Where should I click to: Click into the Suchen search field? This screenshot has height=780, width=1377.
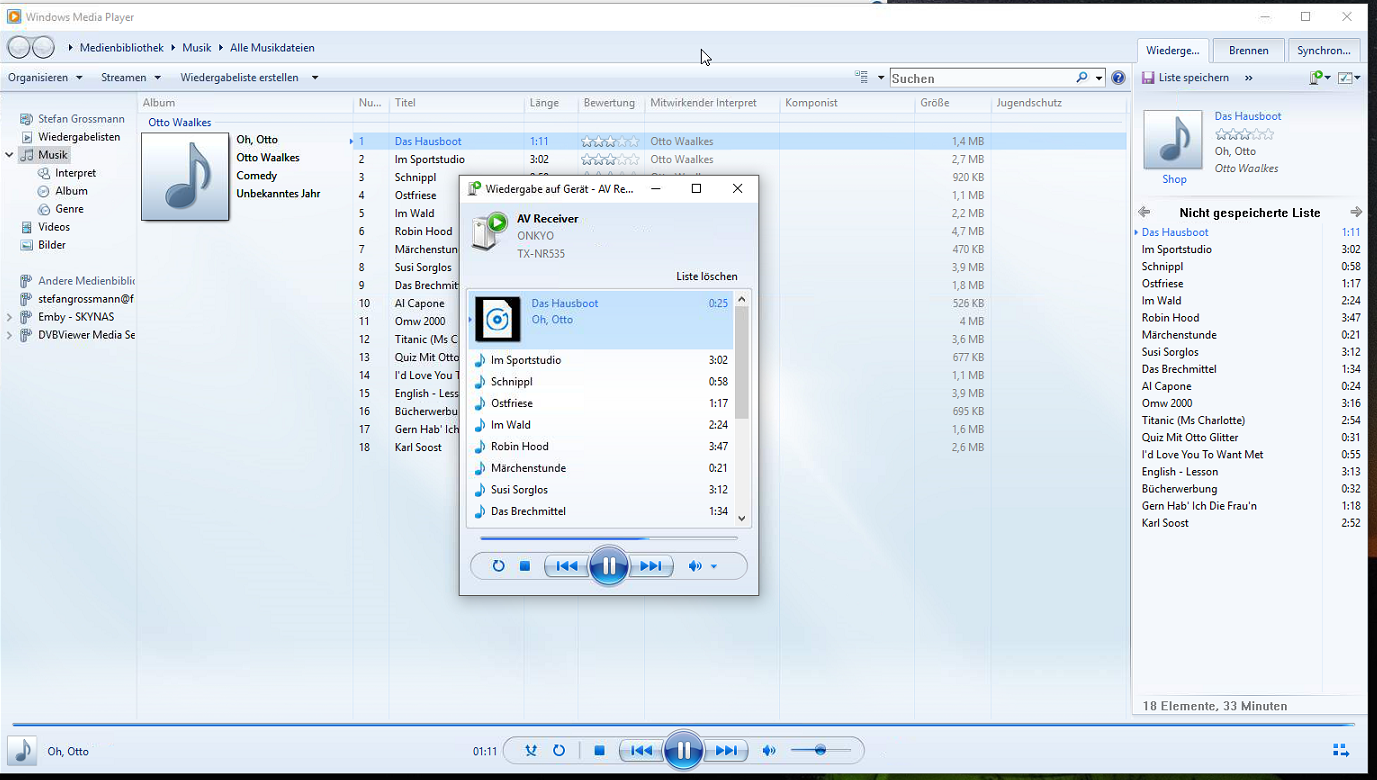(982, 78)
